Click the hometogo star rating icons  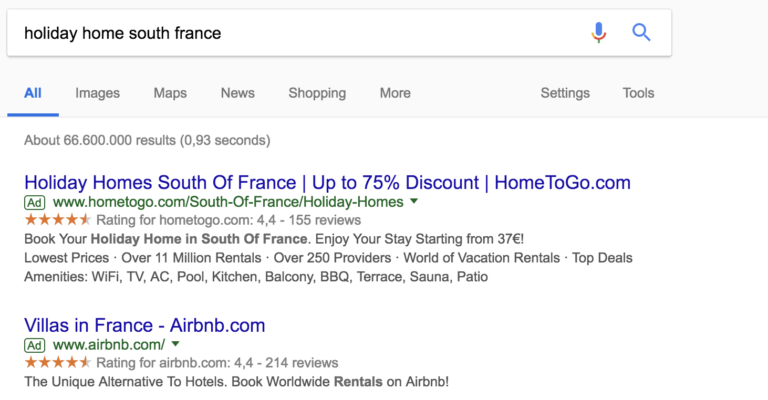[58, 219]
